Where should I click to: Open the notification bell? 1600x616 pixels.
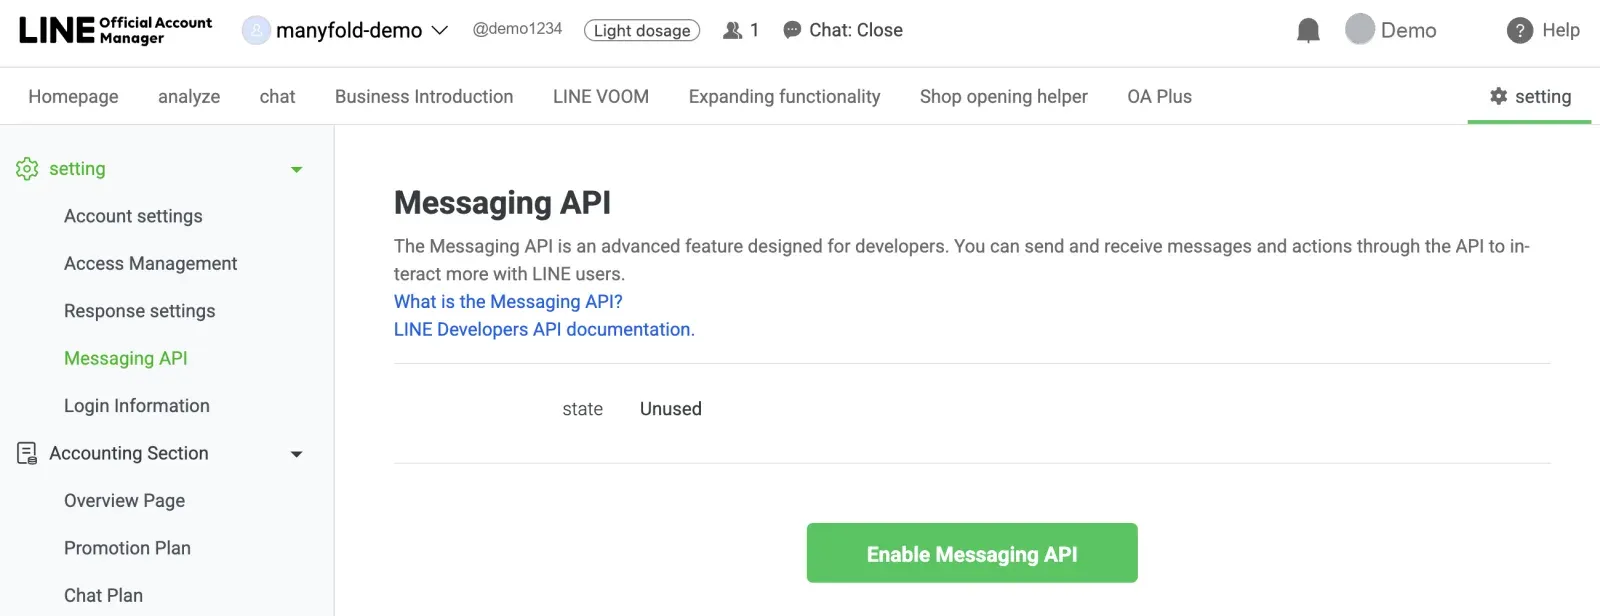(x=1308, y=30)
